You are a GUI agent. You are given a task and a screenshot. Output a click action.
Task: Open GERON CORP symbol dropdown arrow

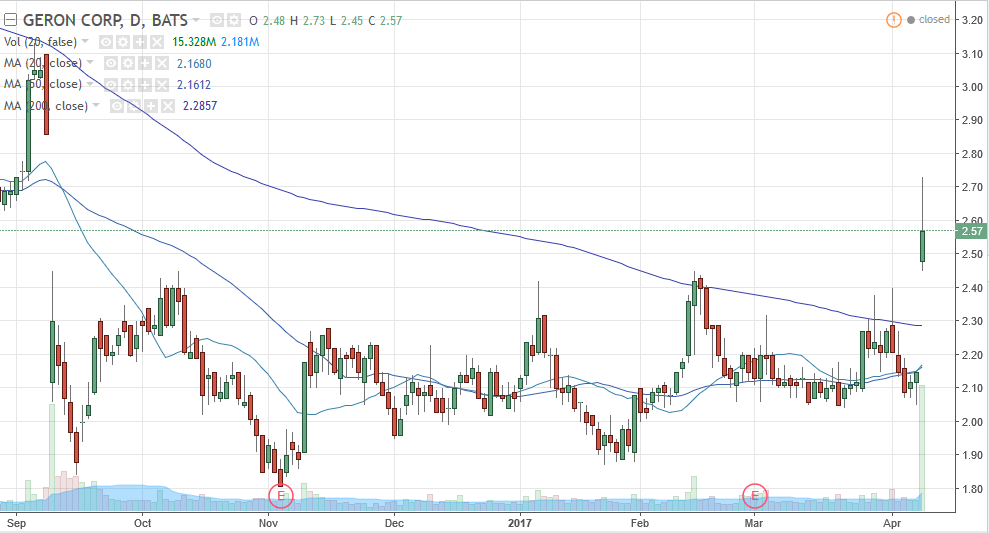pos(196,21)
